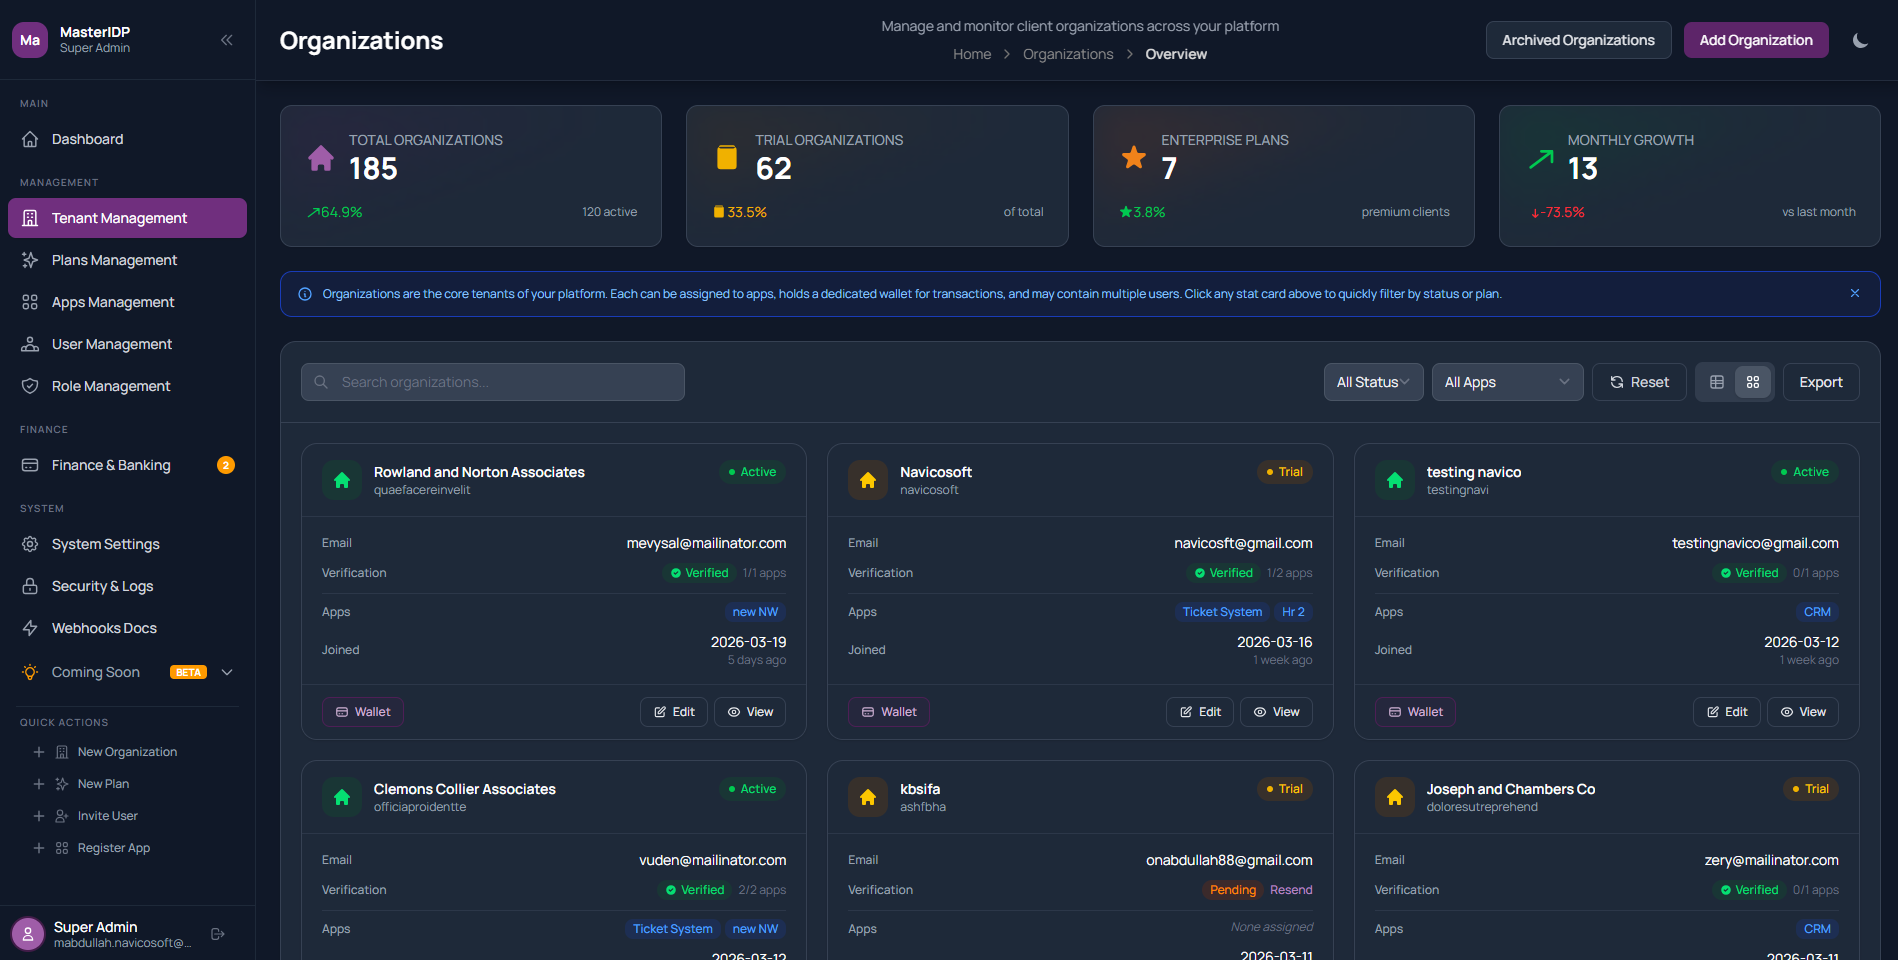Click Organizations breadcrumb link
Viewport: 1898px width, 960px height.
(x=1068, y=54)
